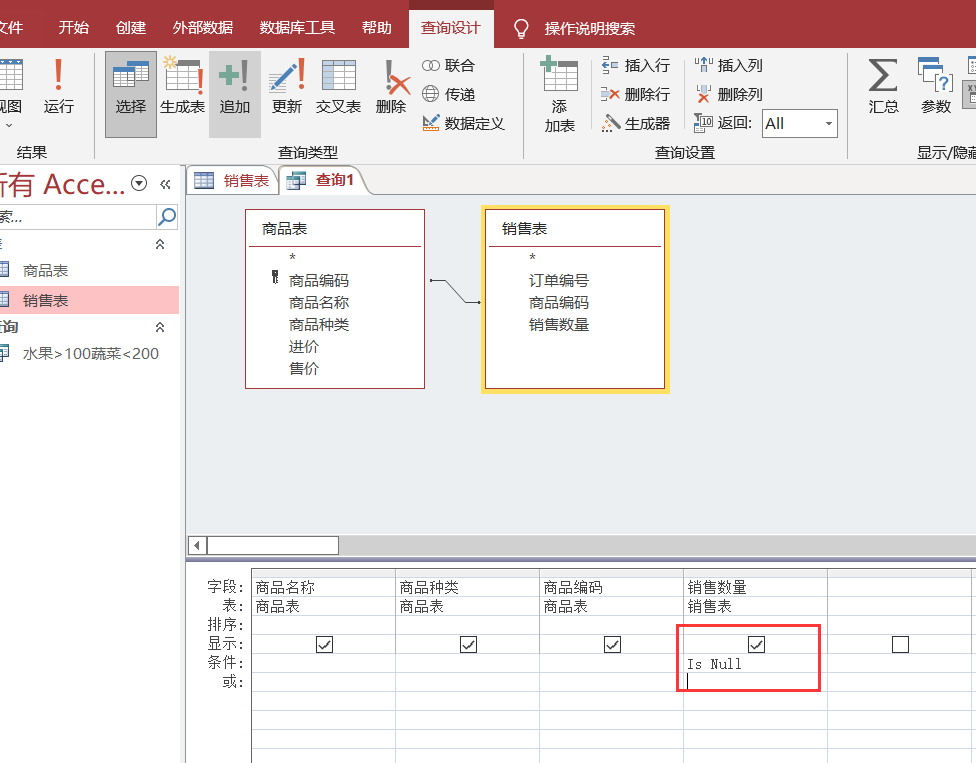Click the 商品种类 field cell in grid
This screenshot has width=976, height=763.
[467, 587]
